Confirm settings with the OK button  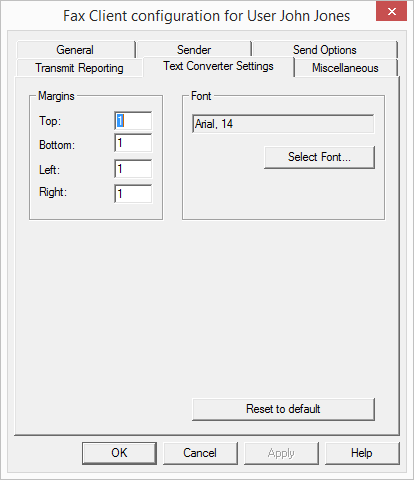(x=119, y=453)
